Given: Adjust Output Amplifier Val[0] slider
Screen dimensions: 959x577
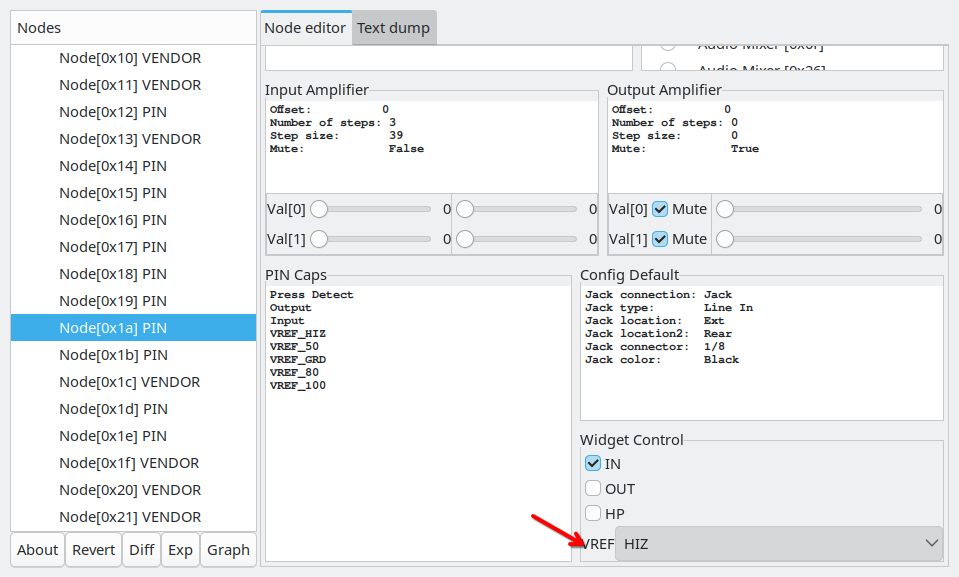Looking at the screenshot, I should point(819,209).
